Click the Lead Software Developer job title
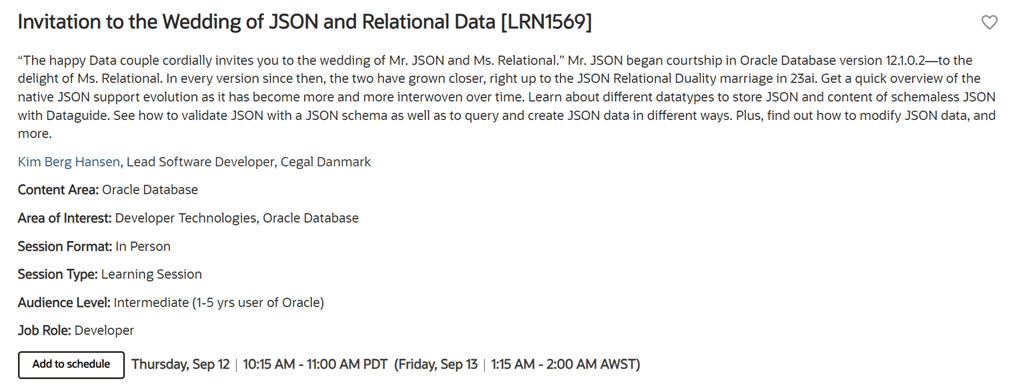 (x=200, y=162)
